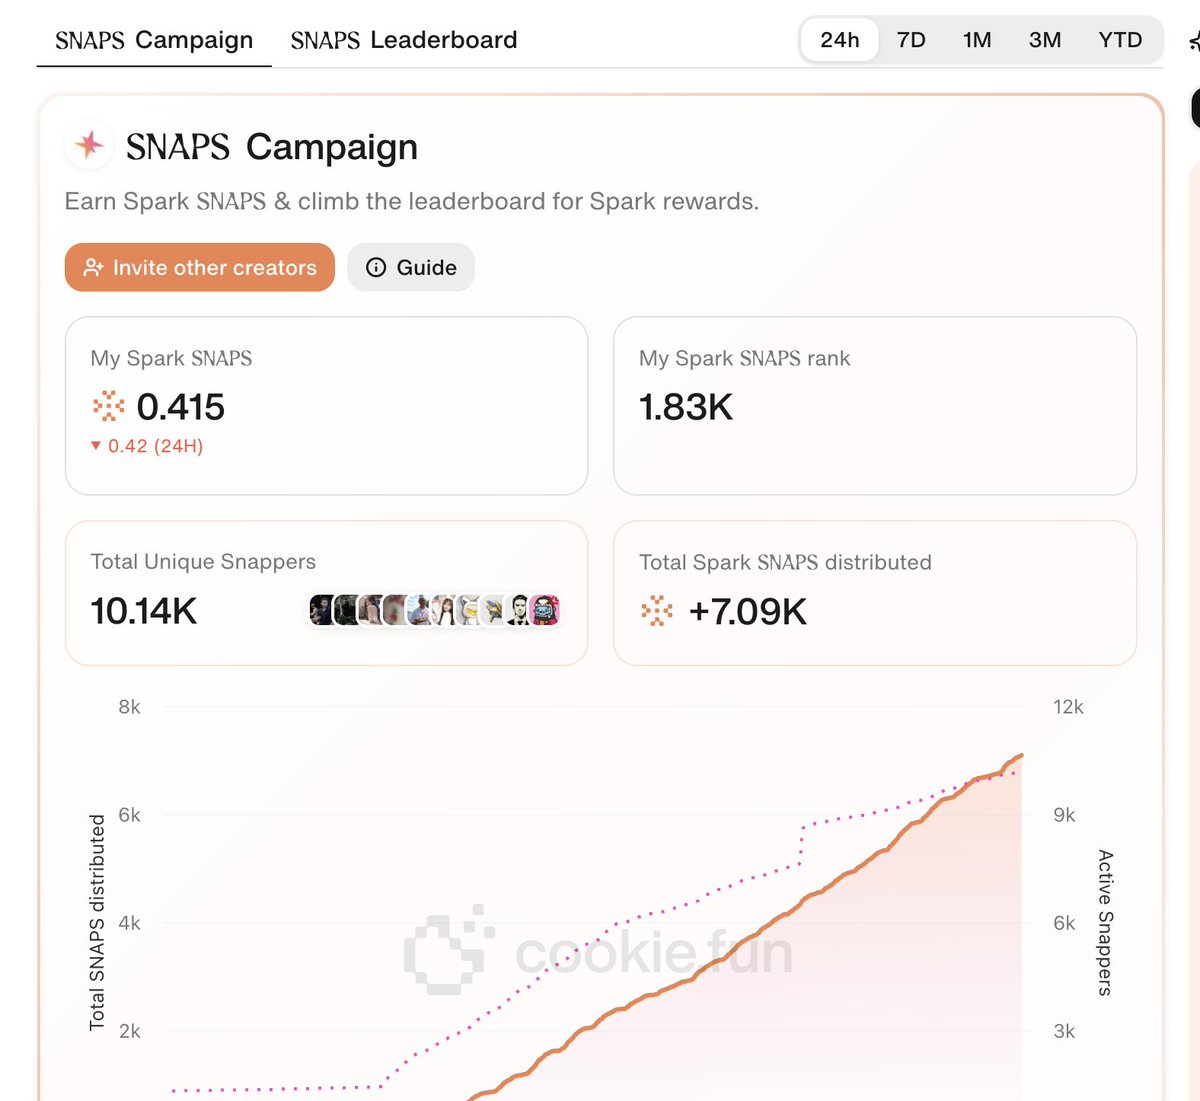1200x1101 pixels.
Task: Click the SNAPS Campaign star logo icon
Action: click(x=89, y=145)
